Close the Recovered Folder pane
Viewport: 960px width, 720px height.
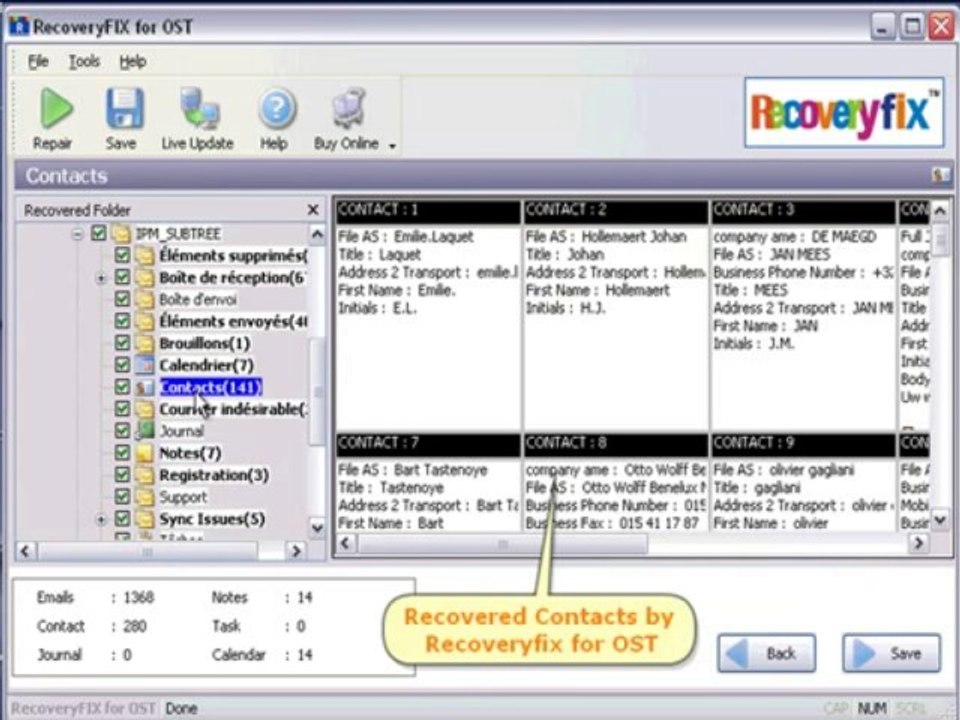pyautogui.click(x=313, y=210)
